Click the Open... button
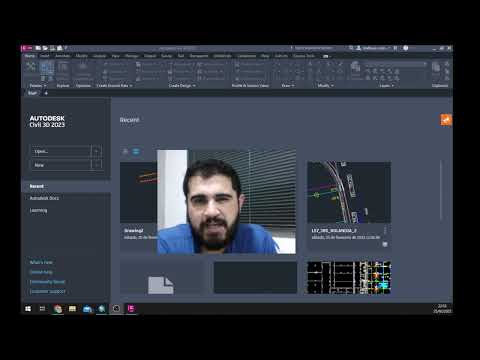480x360 pixels. click(x=61, y=151)
